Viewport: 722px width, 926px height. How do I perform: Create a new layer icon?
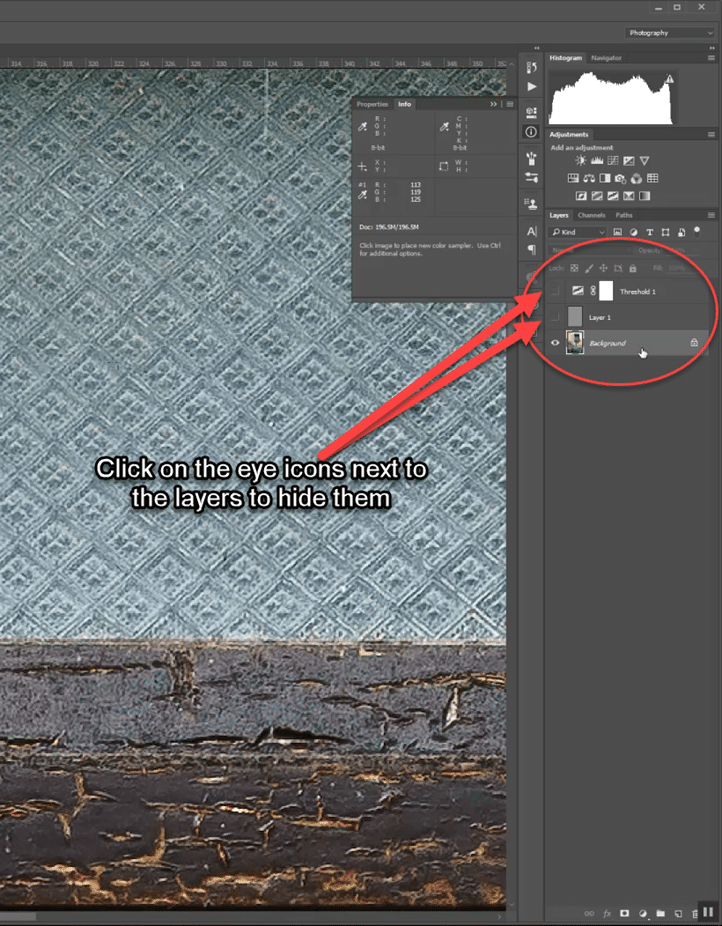click(678, 913)
